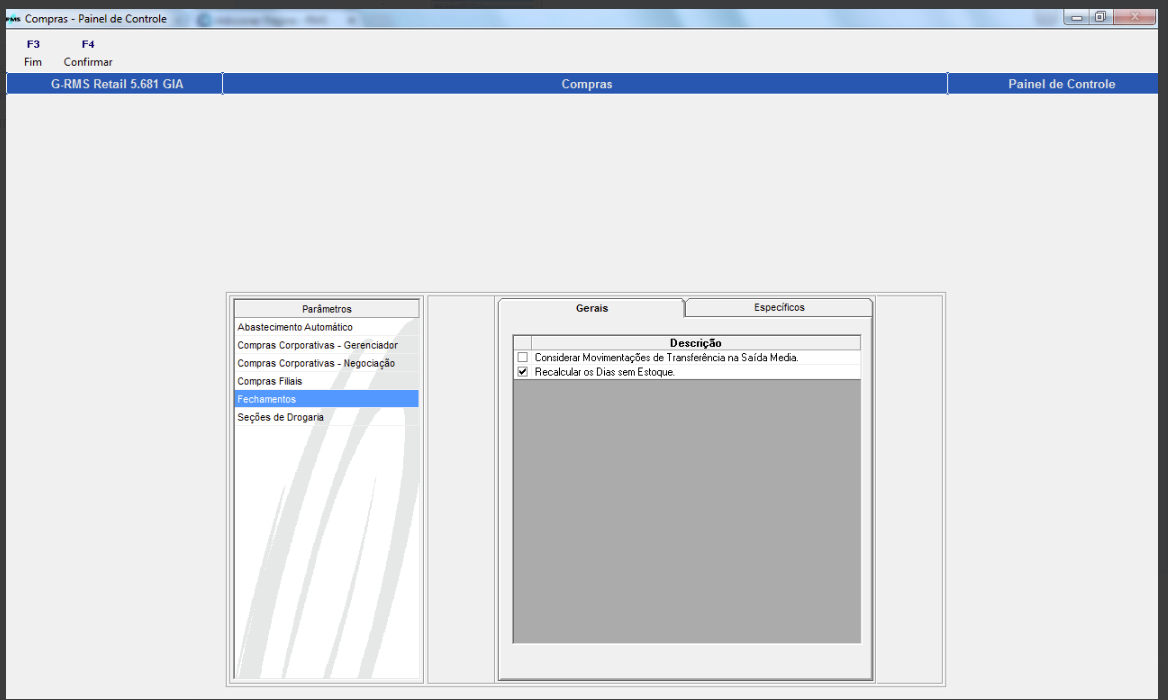Click the Parâmetros list header
Image resolution: width=1168 pixels, height=700 pixels.
pyautogui.click(x=326, y=308)
